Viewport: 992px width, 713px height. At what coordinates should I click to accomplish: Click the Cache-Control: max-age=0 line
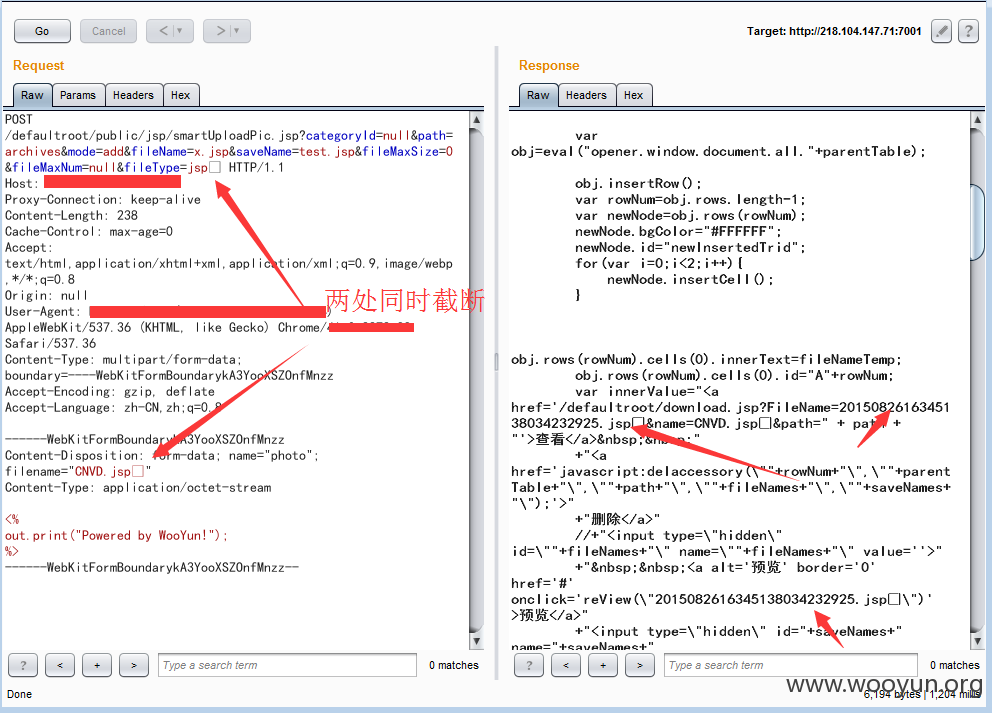click(x=89, y=232)
